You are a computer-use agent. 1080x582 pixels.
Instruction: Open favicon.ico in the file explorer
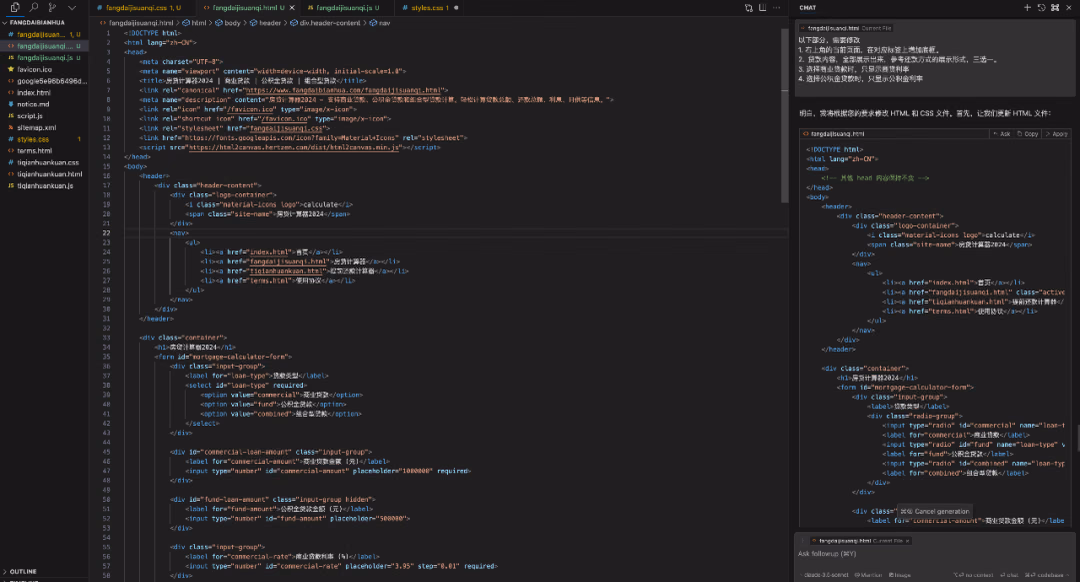(34, 69)
